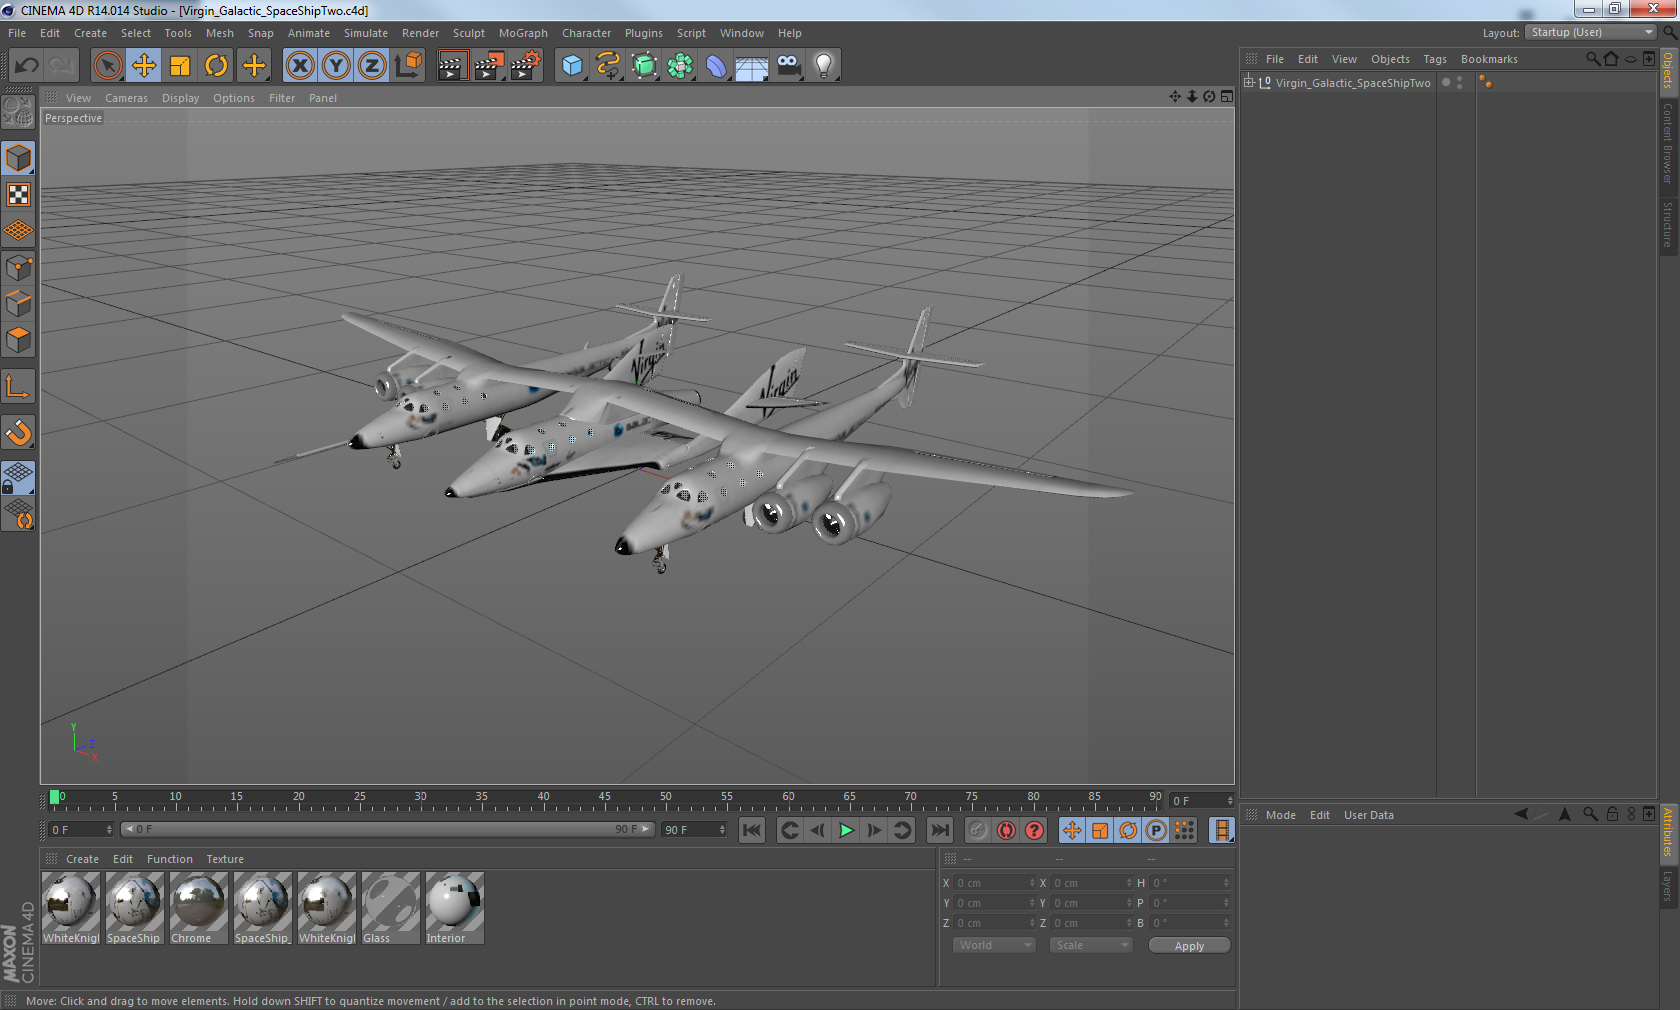Image resolution: width=1680 pixels, height=1010 pixels.
Task: Add a camera object
Action: 788,66
